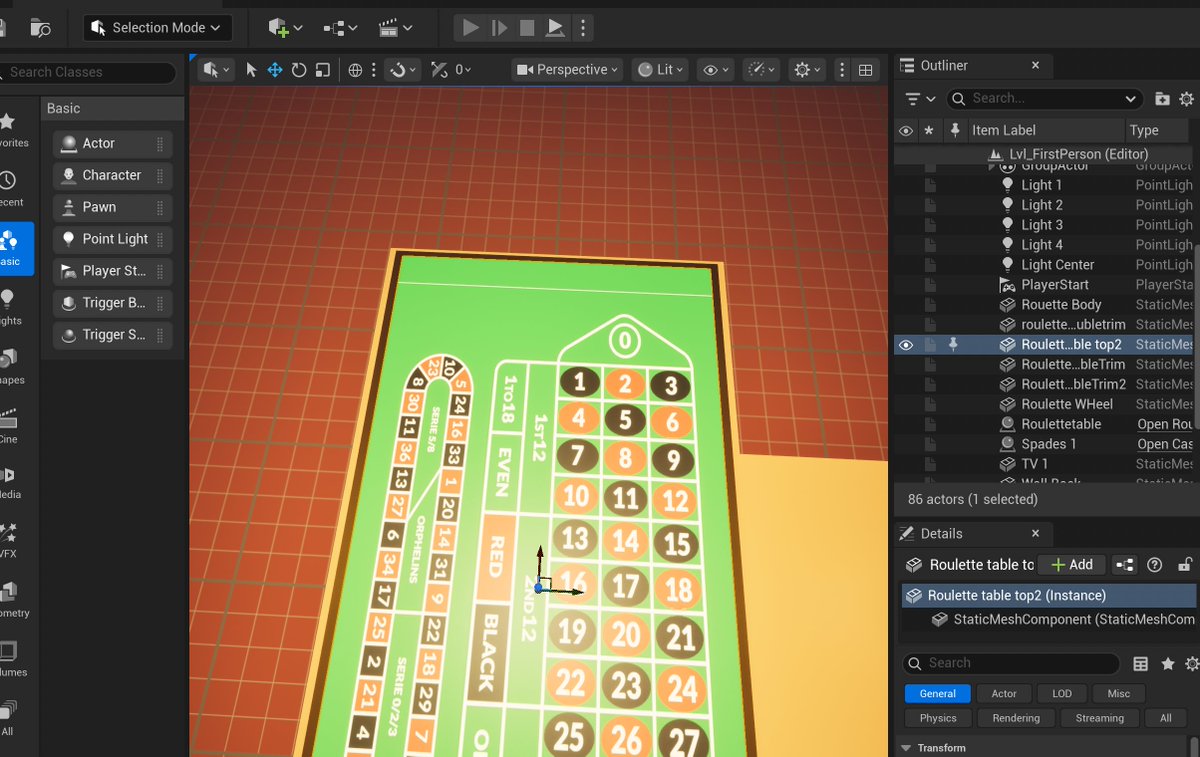The image size is (1200, 757).
Task: Focus the Outliner search field
Action: click(x=1044, y=98)
